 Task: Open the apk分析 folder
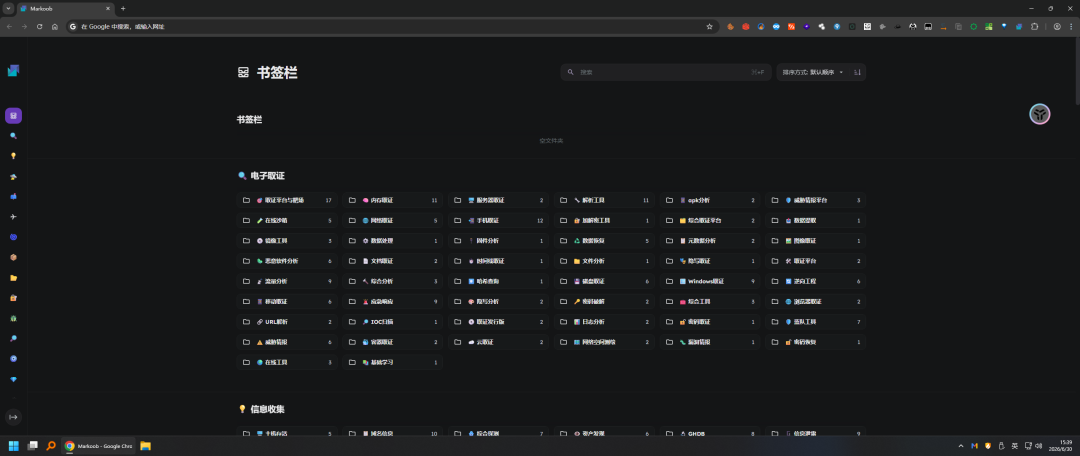709,200
